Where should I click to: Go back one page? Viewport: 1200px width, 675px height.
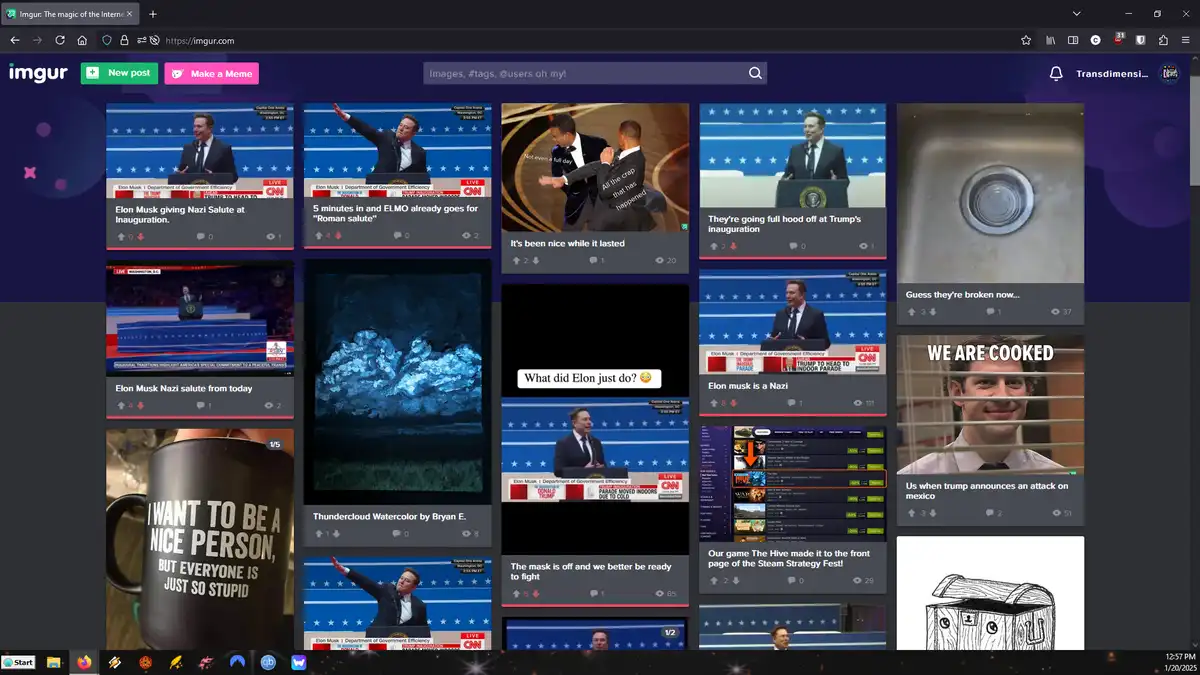coord(15,41)
